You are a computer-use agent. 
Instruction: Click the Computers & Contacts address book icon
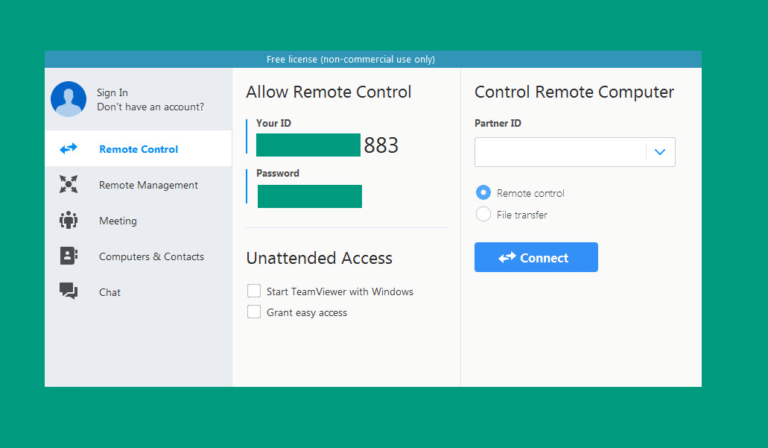coord(69,256)
